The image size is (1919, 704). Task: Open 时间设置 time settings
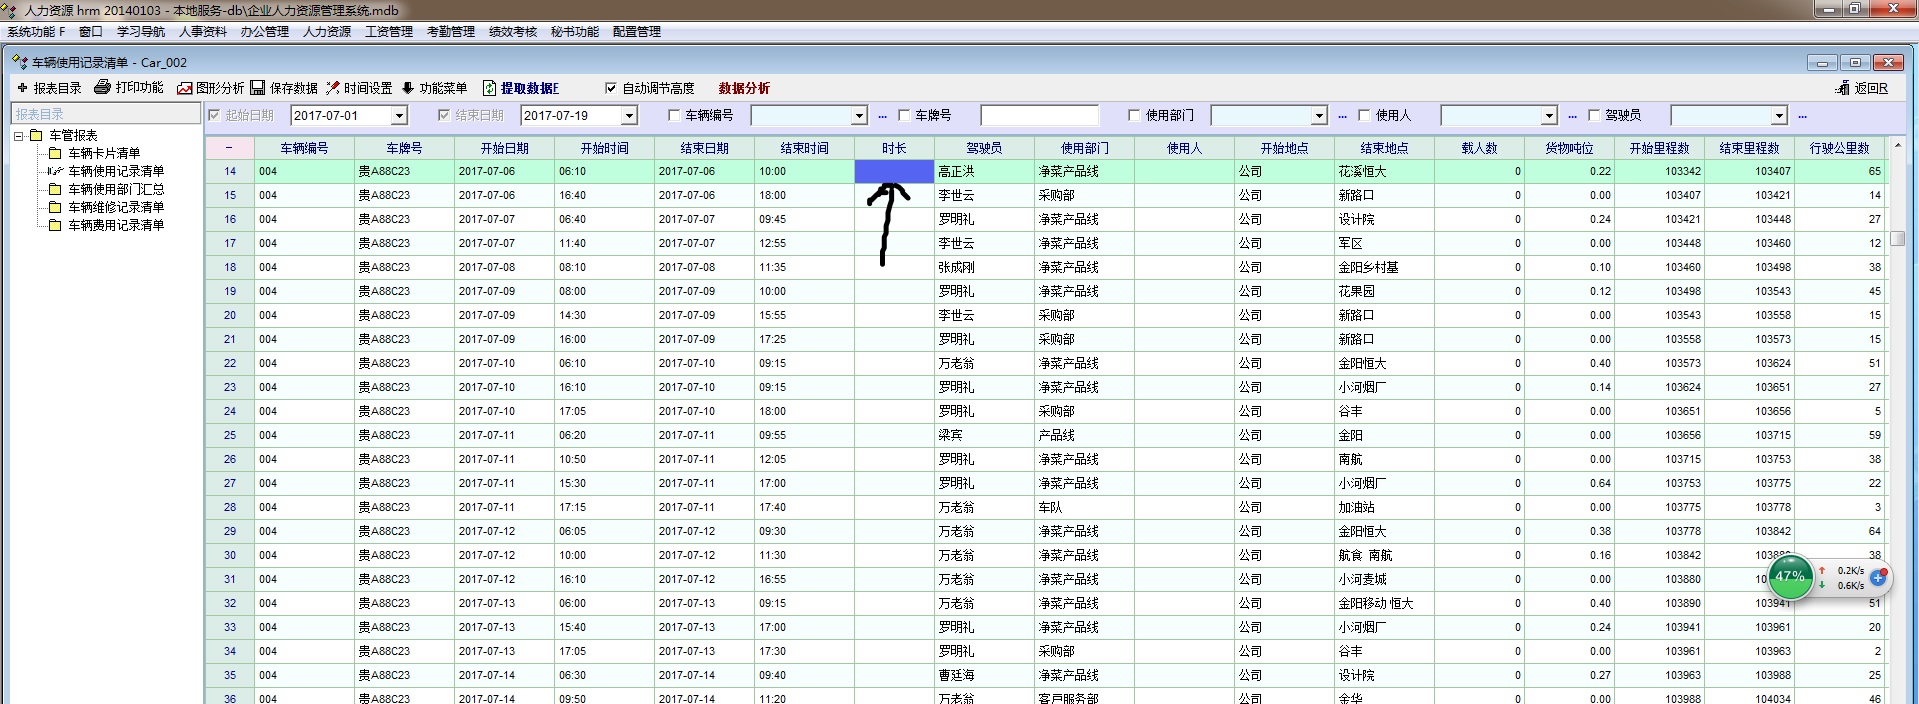(334, 88)
